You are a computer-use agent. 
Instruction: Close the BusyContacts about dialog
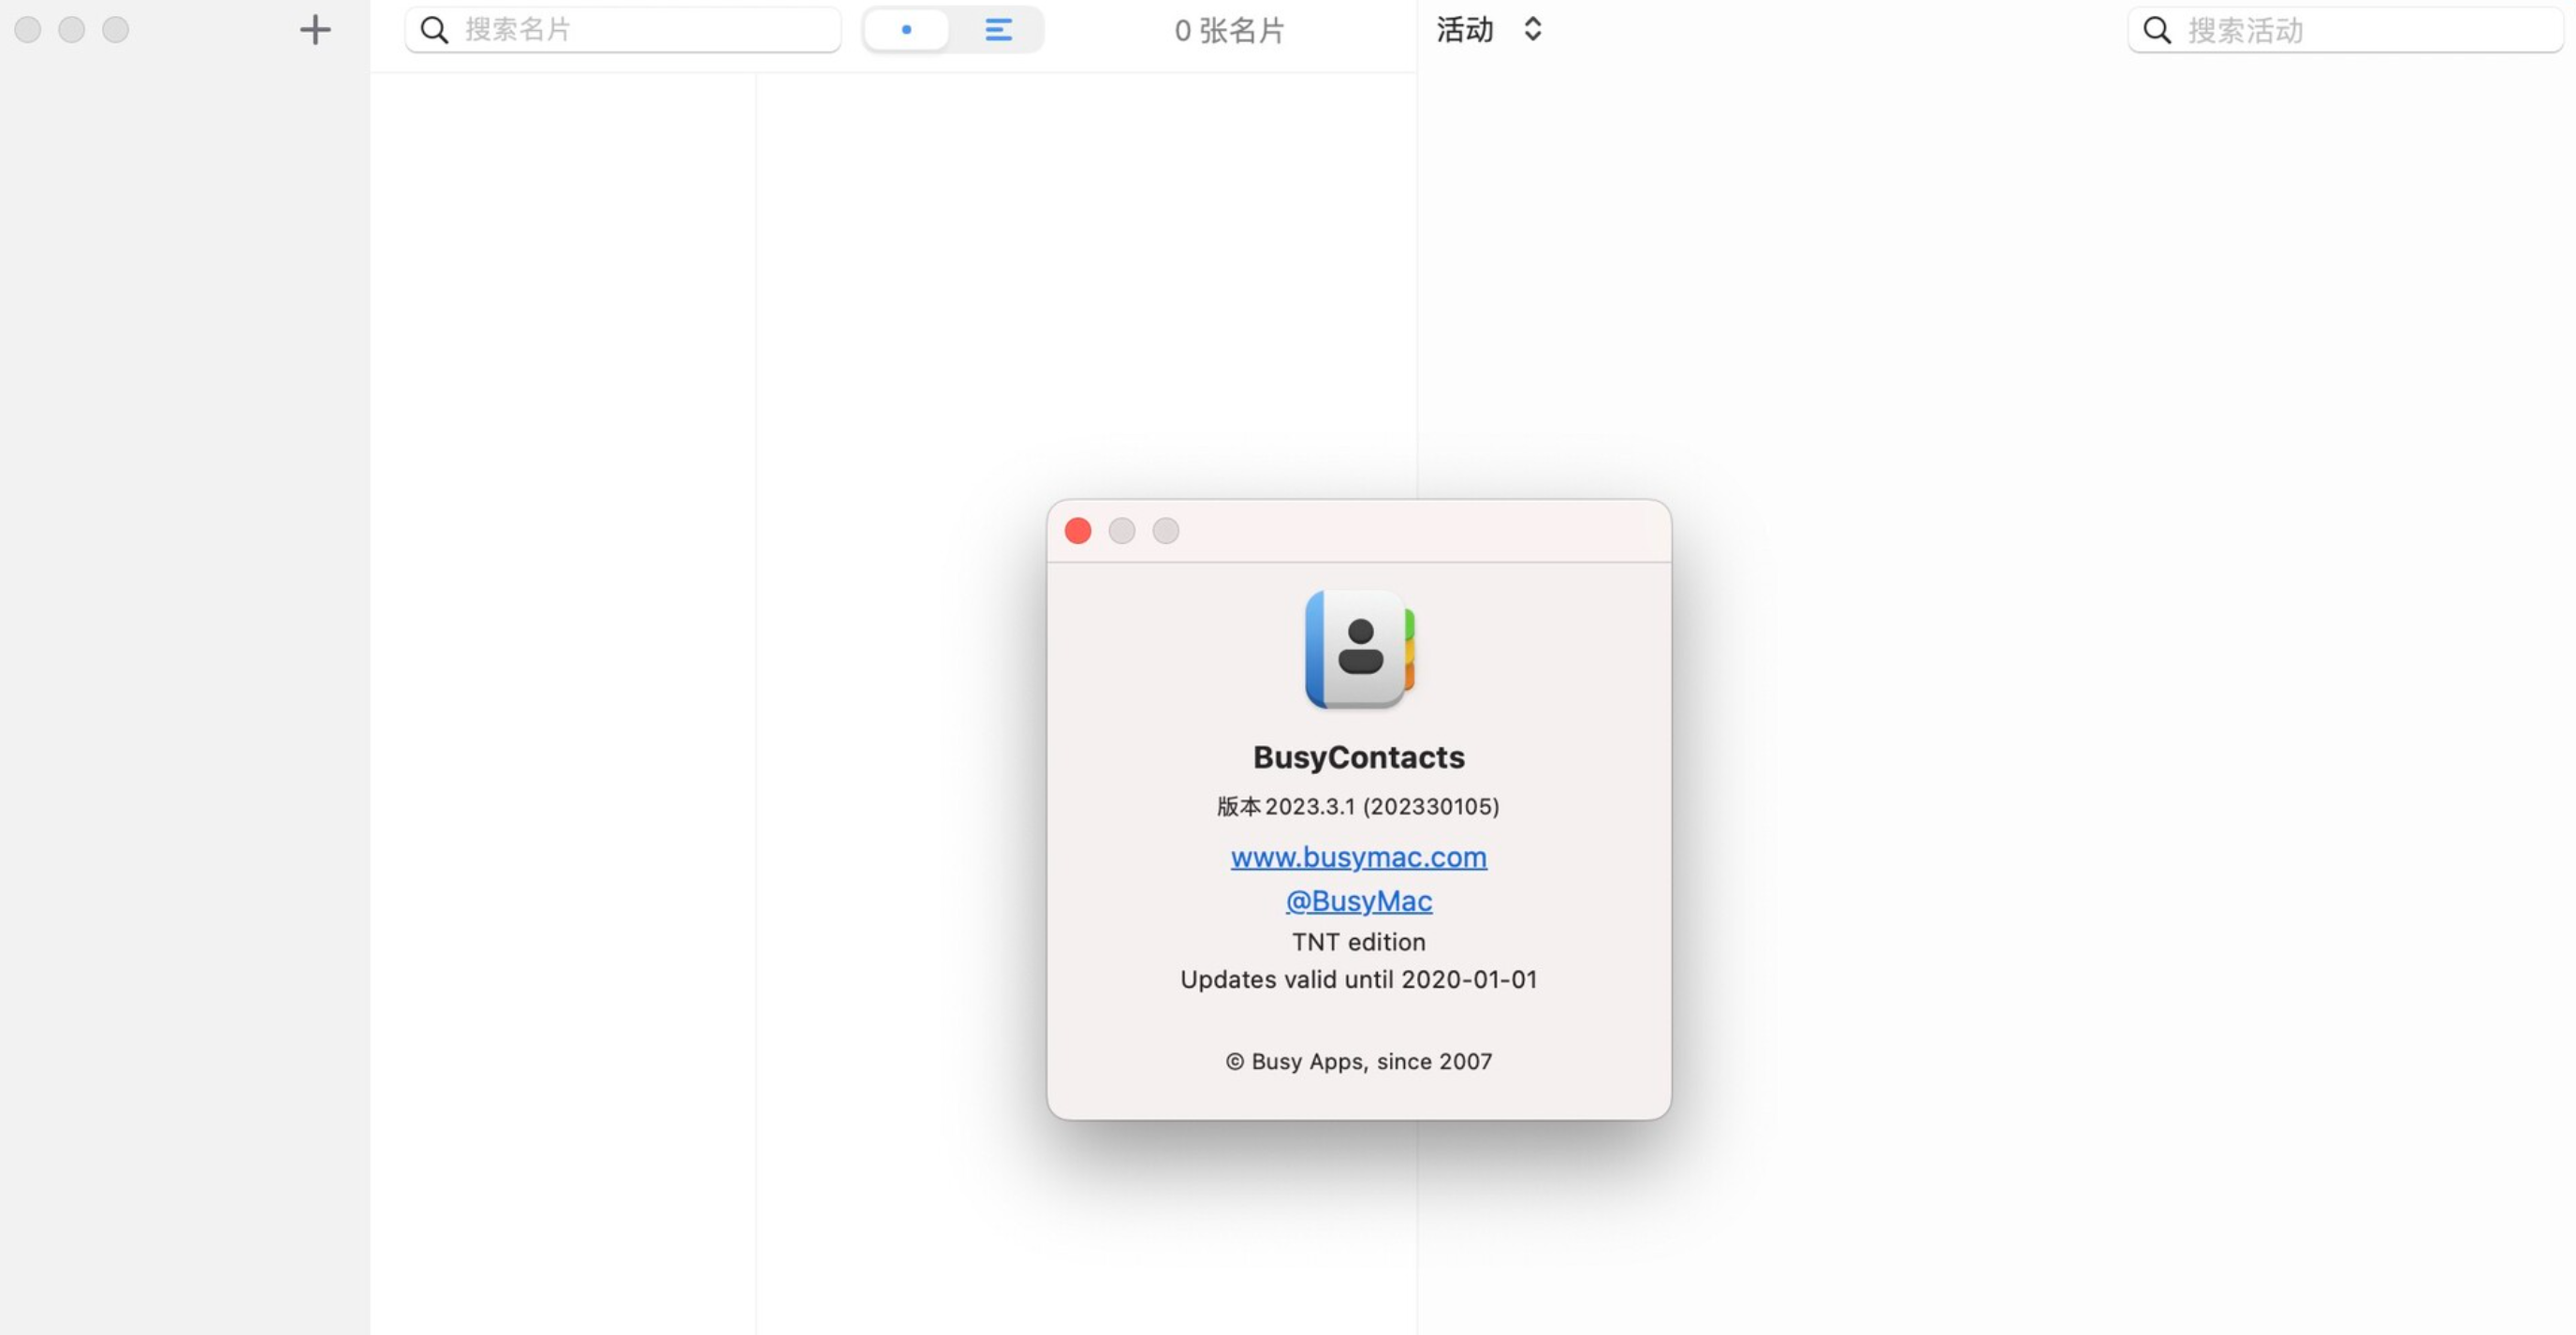(x=1078, y=531)
